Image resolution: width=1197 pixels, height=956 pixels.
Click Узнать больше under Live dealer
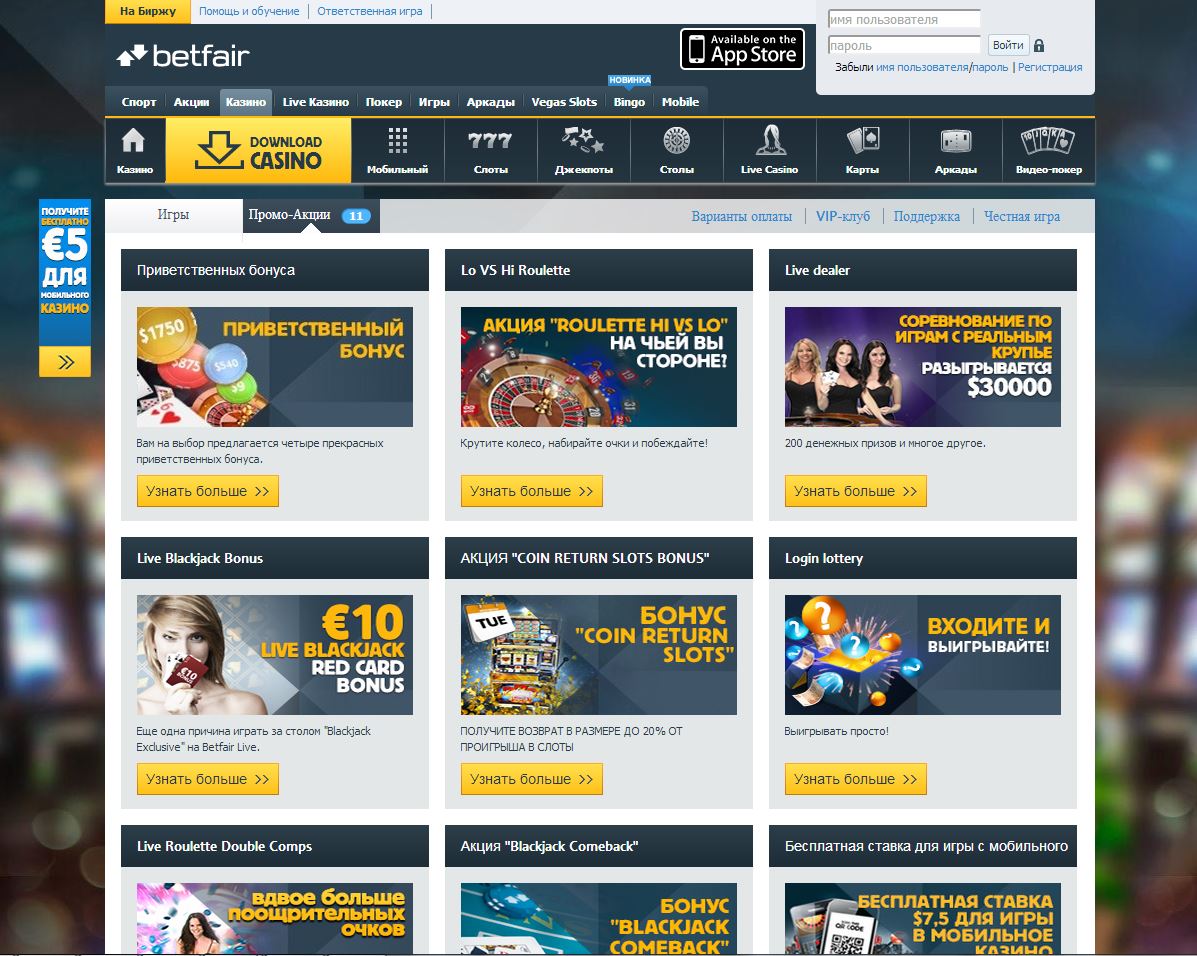point(856,491)
